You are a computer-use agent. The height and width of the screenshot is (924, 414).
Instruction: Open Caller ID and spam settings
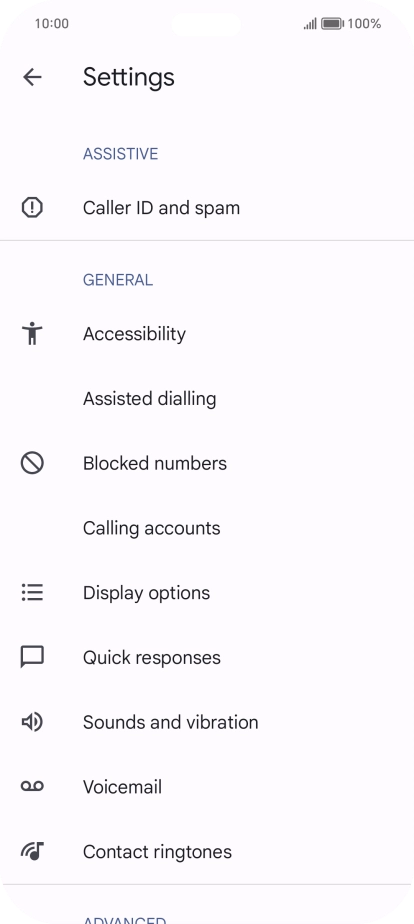[207, 207]
